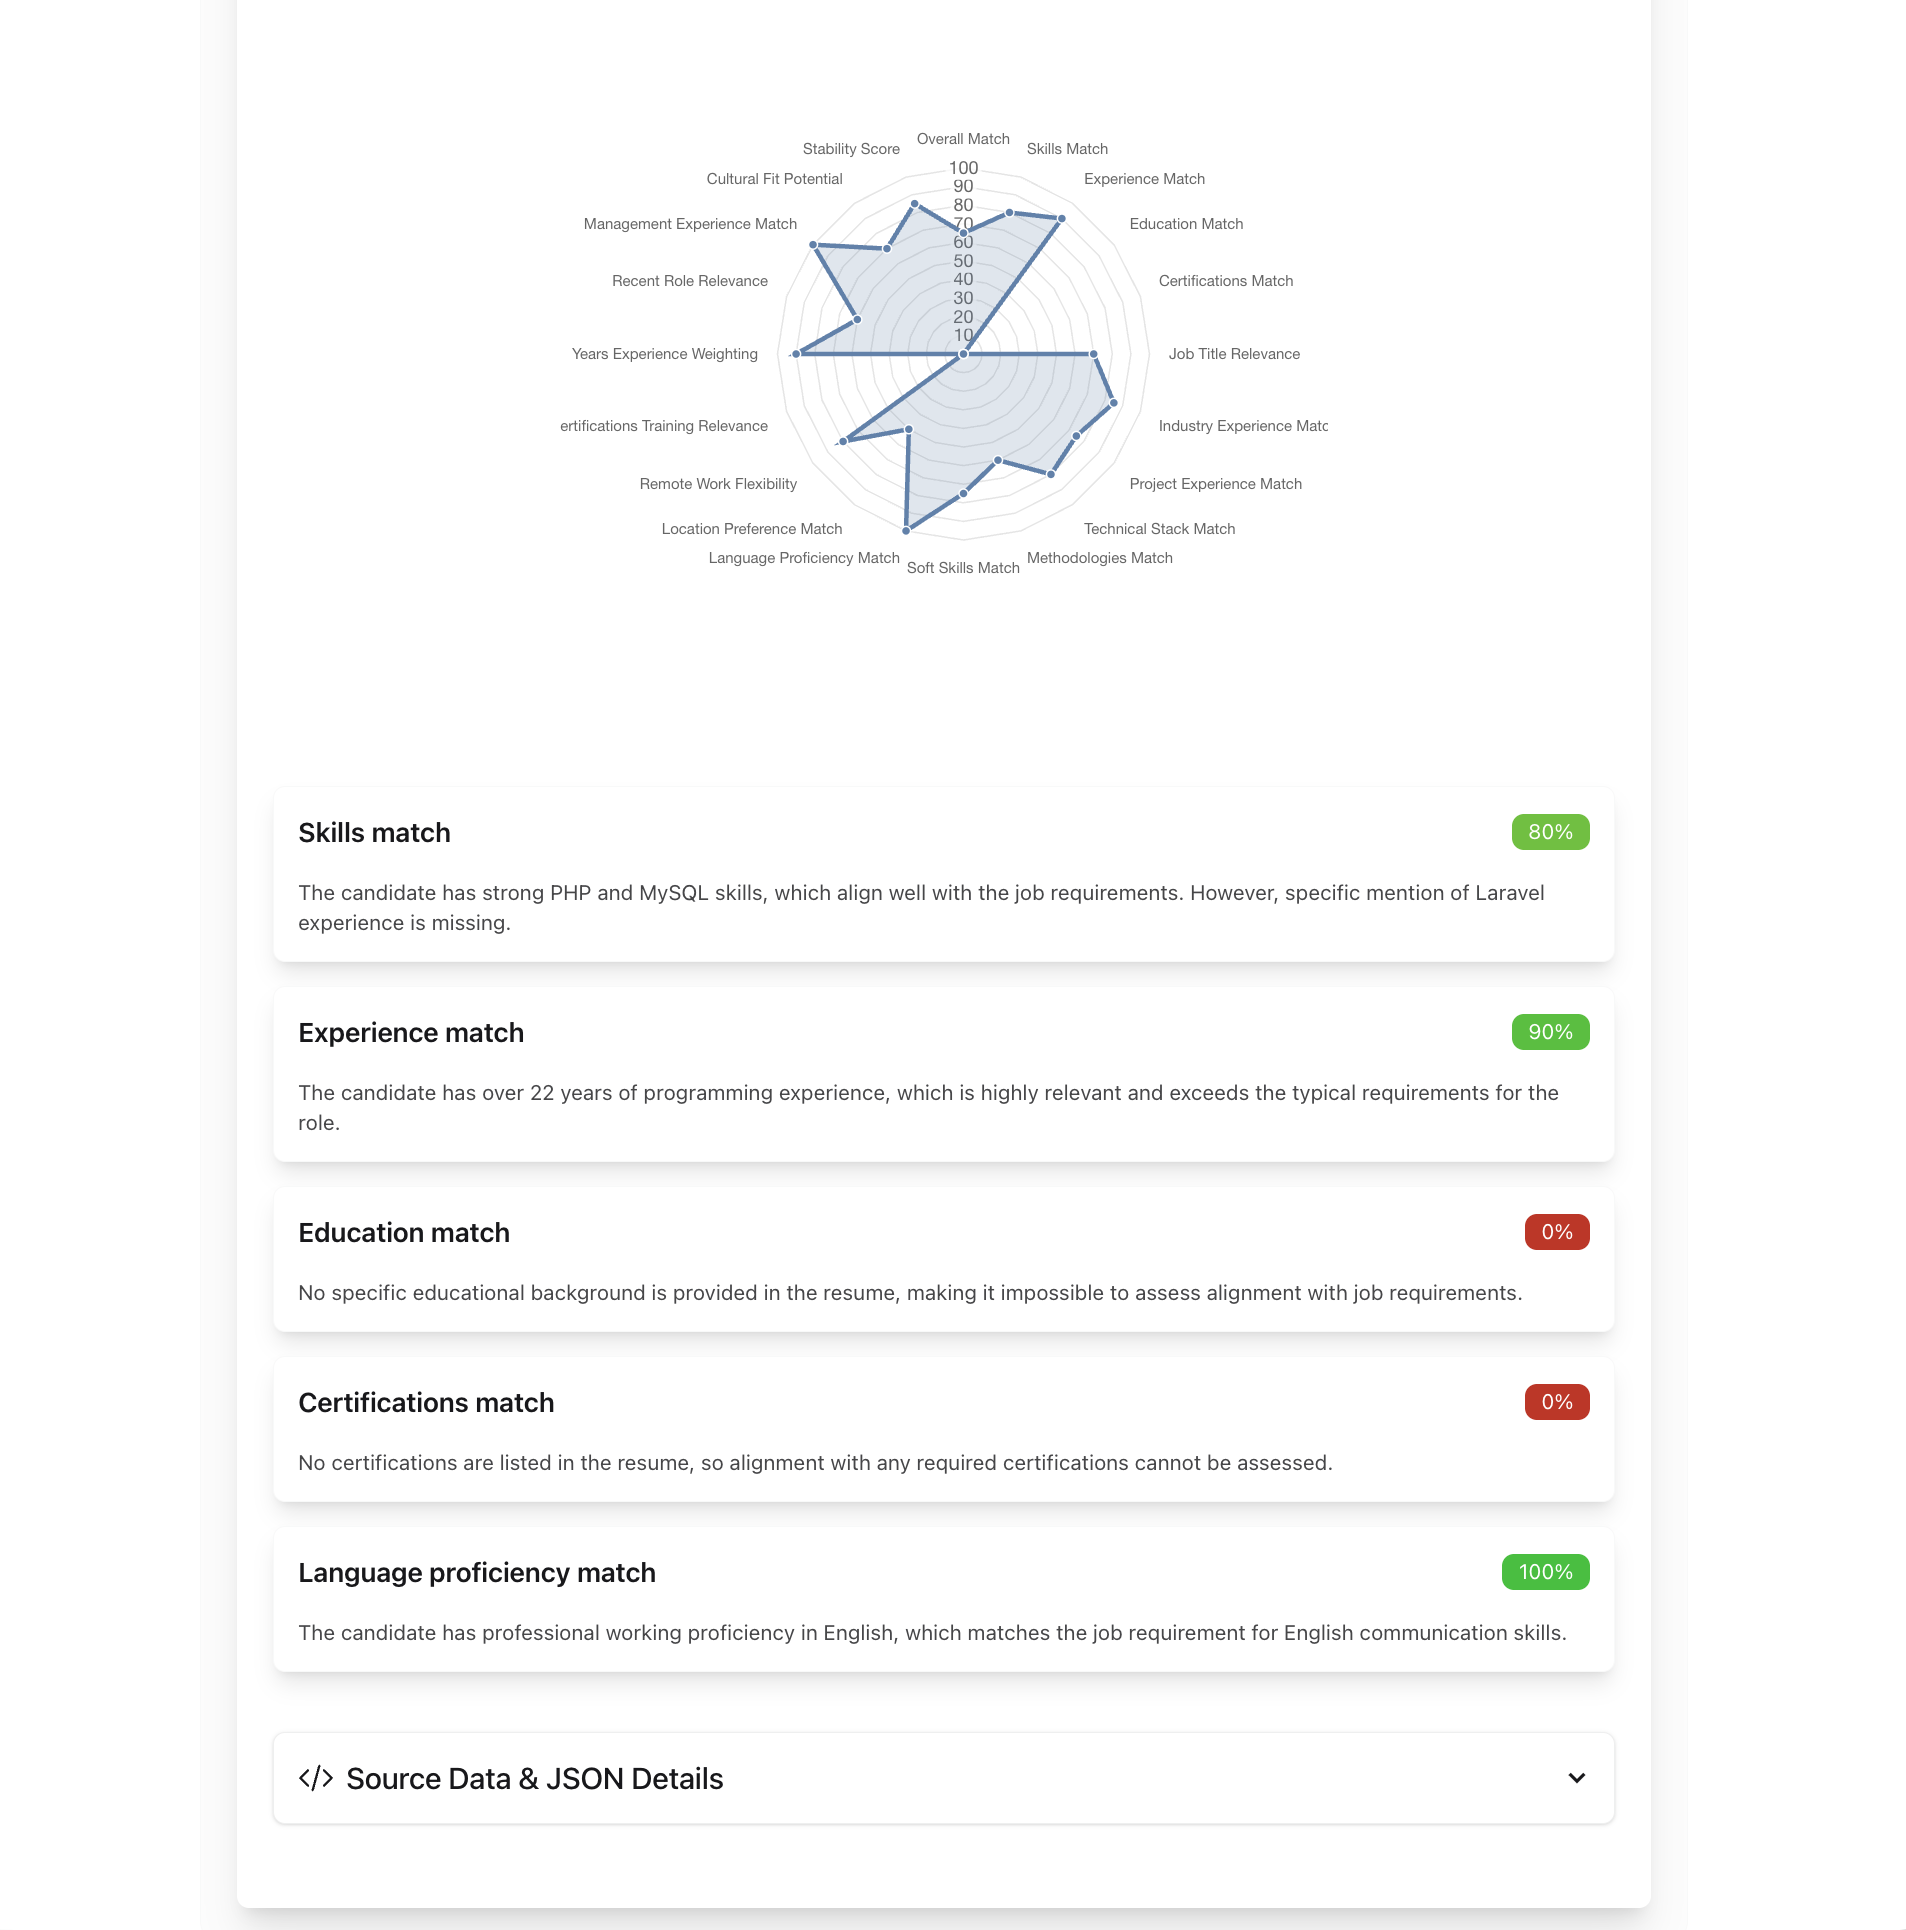1906x1930 pixels.
Task: Click the Years Experience Weighting label
Action: point(664,353)
